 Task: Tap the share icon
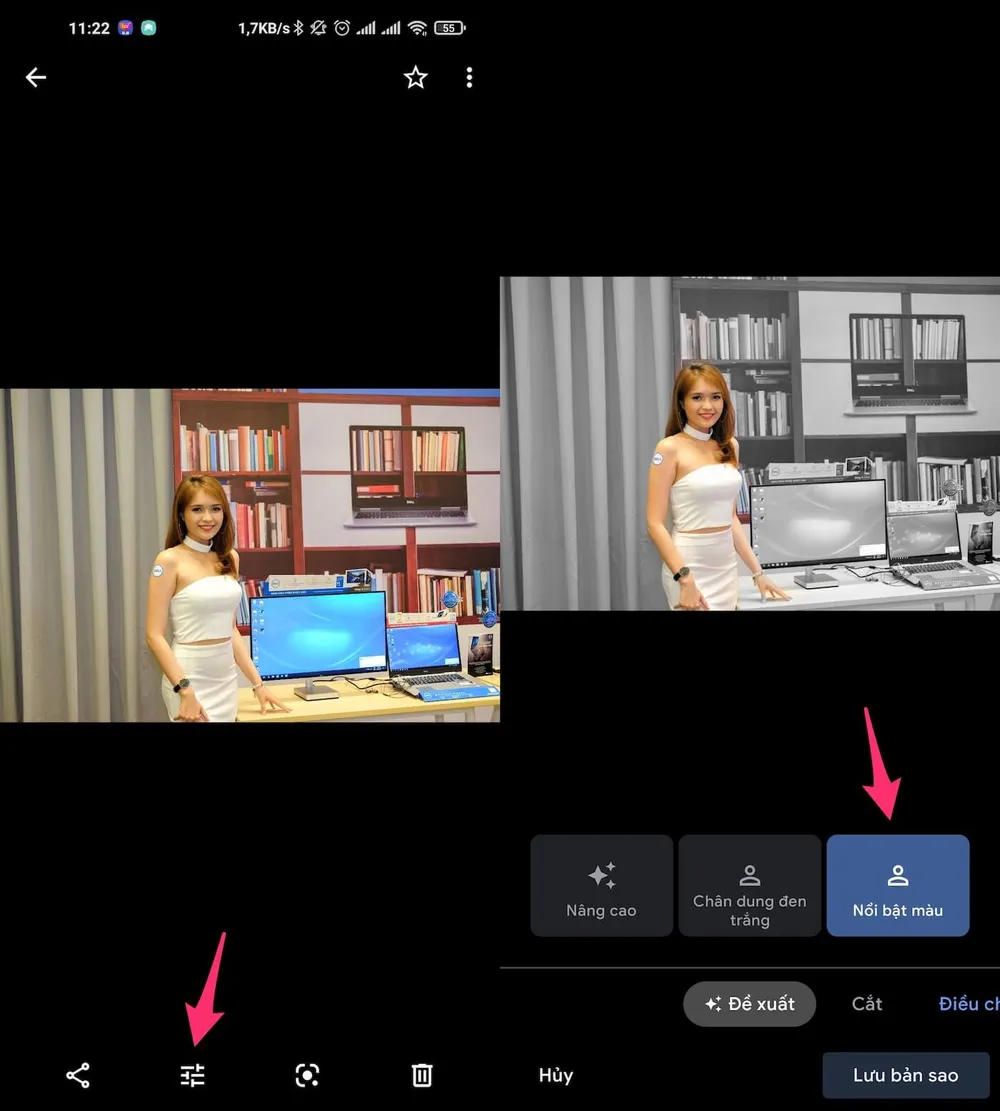click(78, 1075)
